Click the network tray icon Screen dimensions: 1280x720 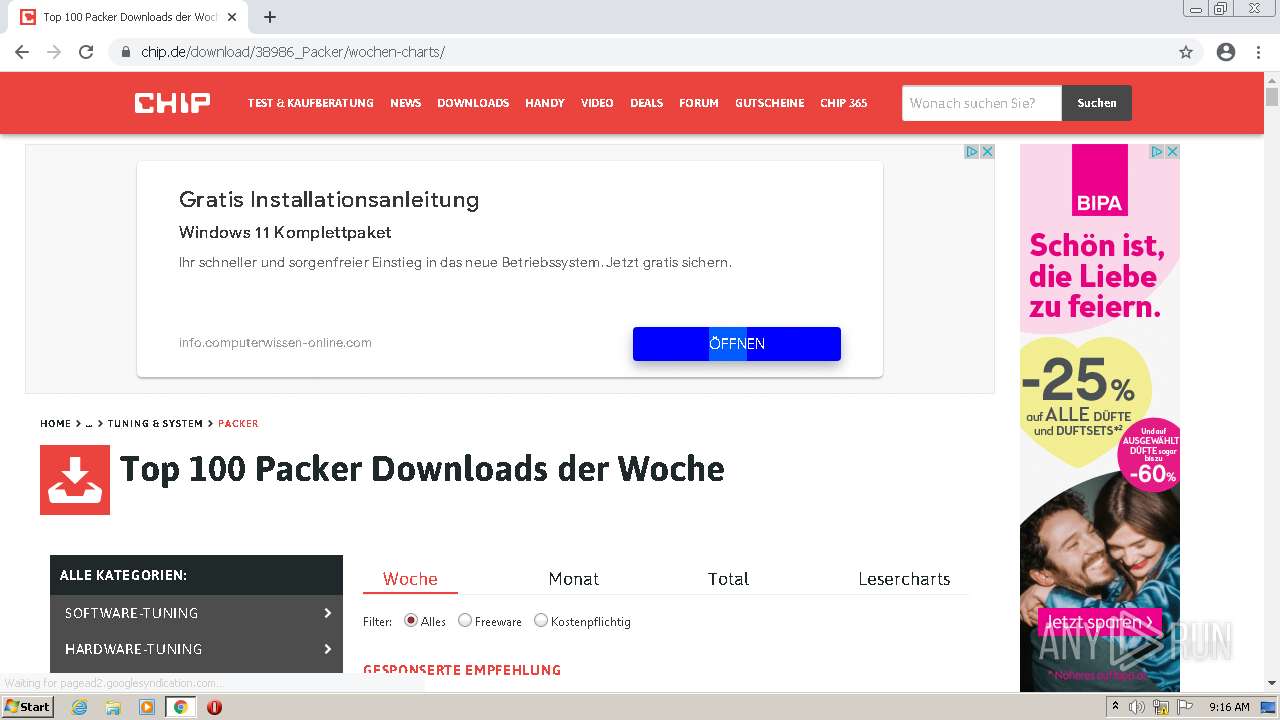pyautogui.click(x=1161, y=707)
